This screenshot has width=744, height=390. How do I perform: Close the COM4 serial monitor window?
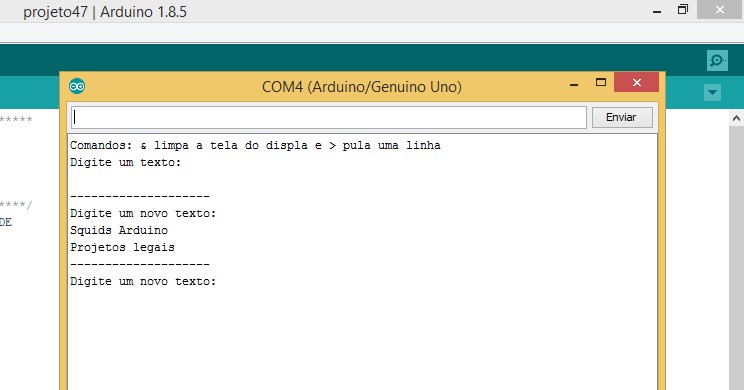(636, 83)
